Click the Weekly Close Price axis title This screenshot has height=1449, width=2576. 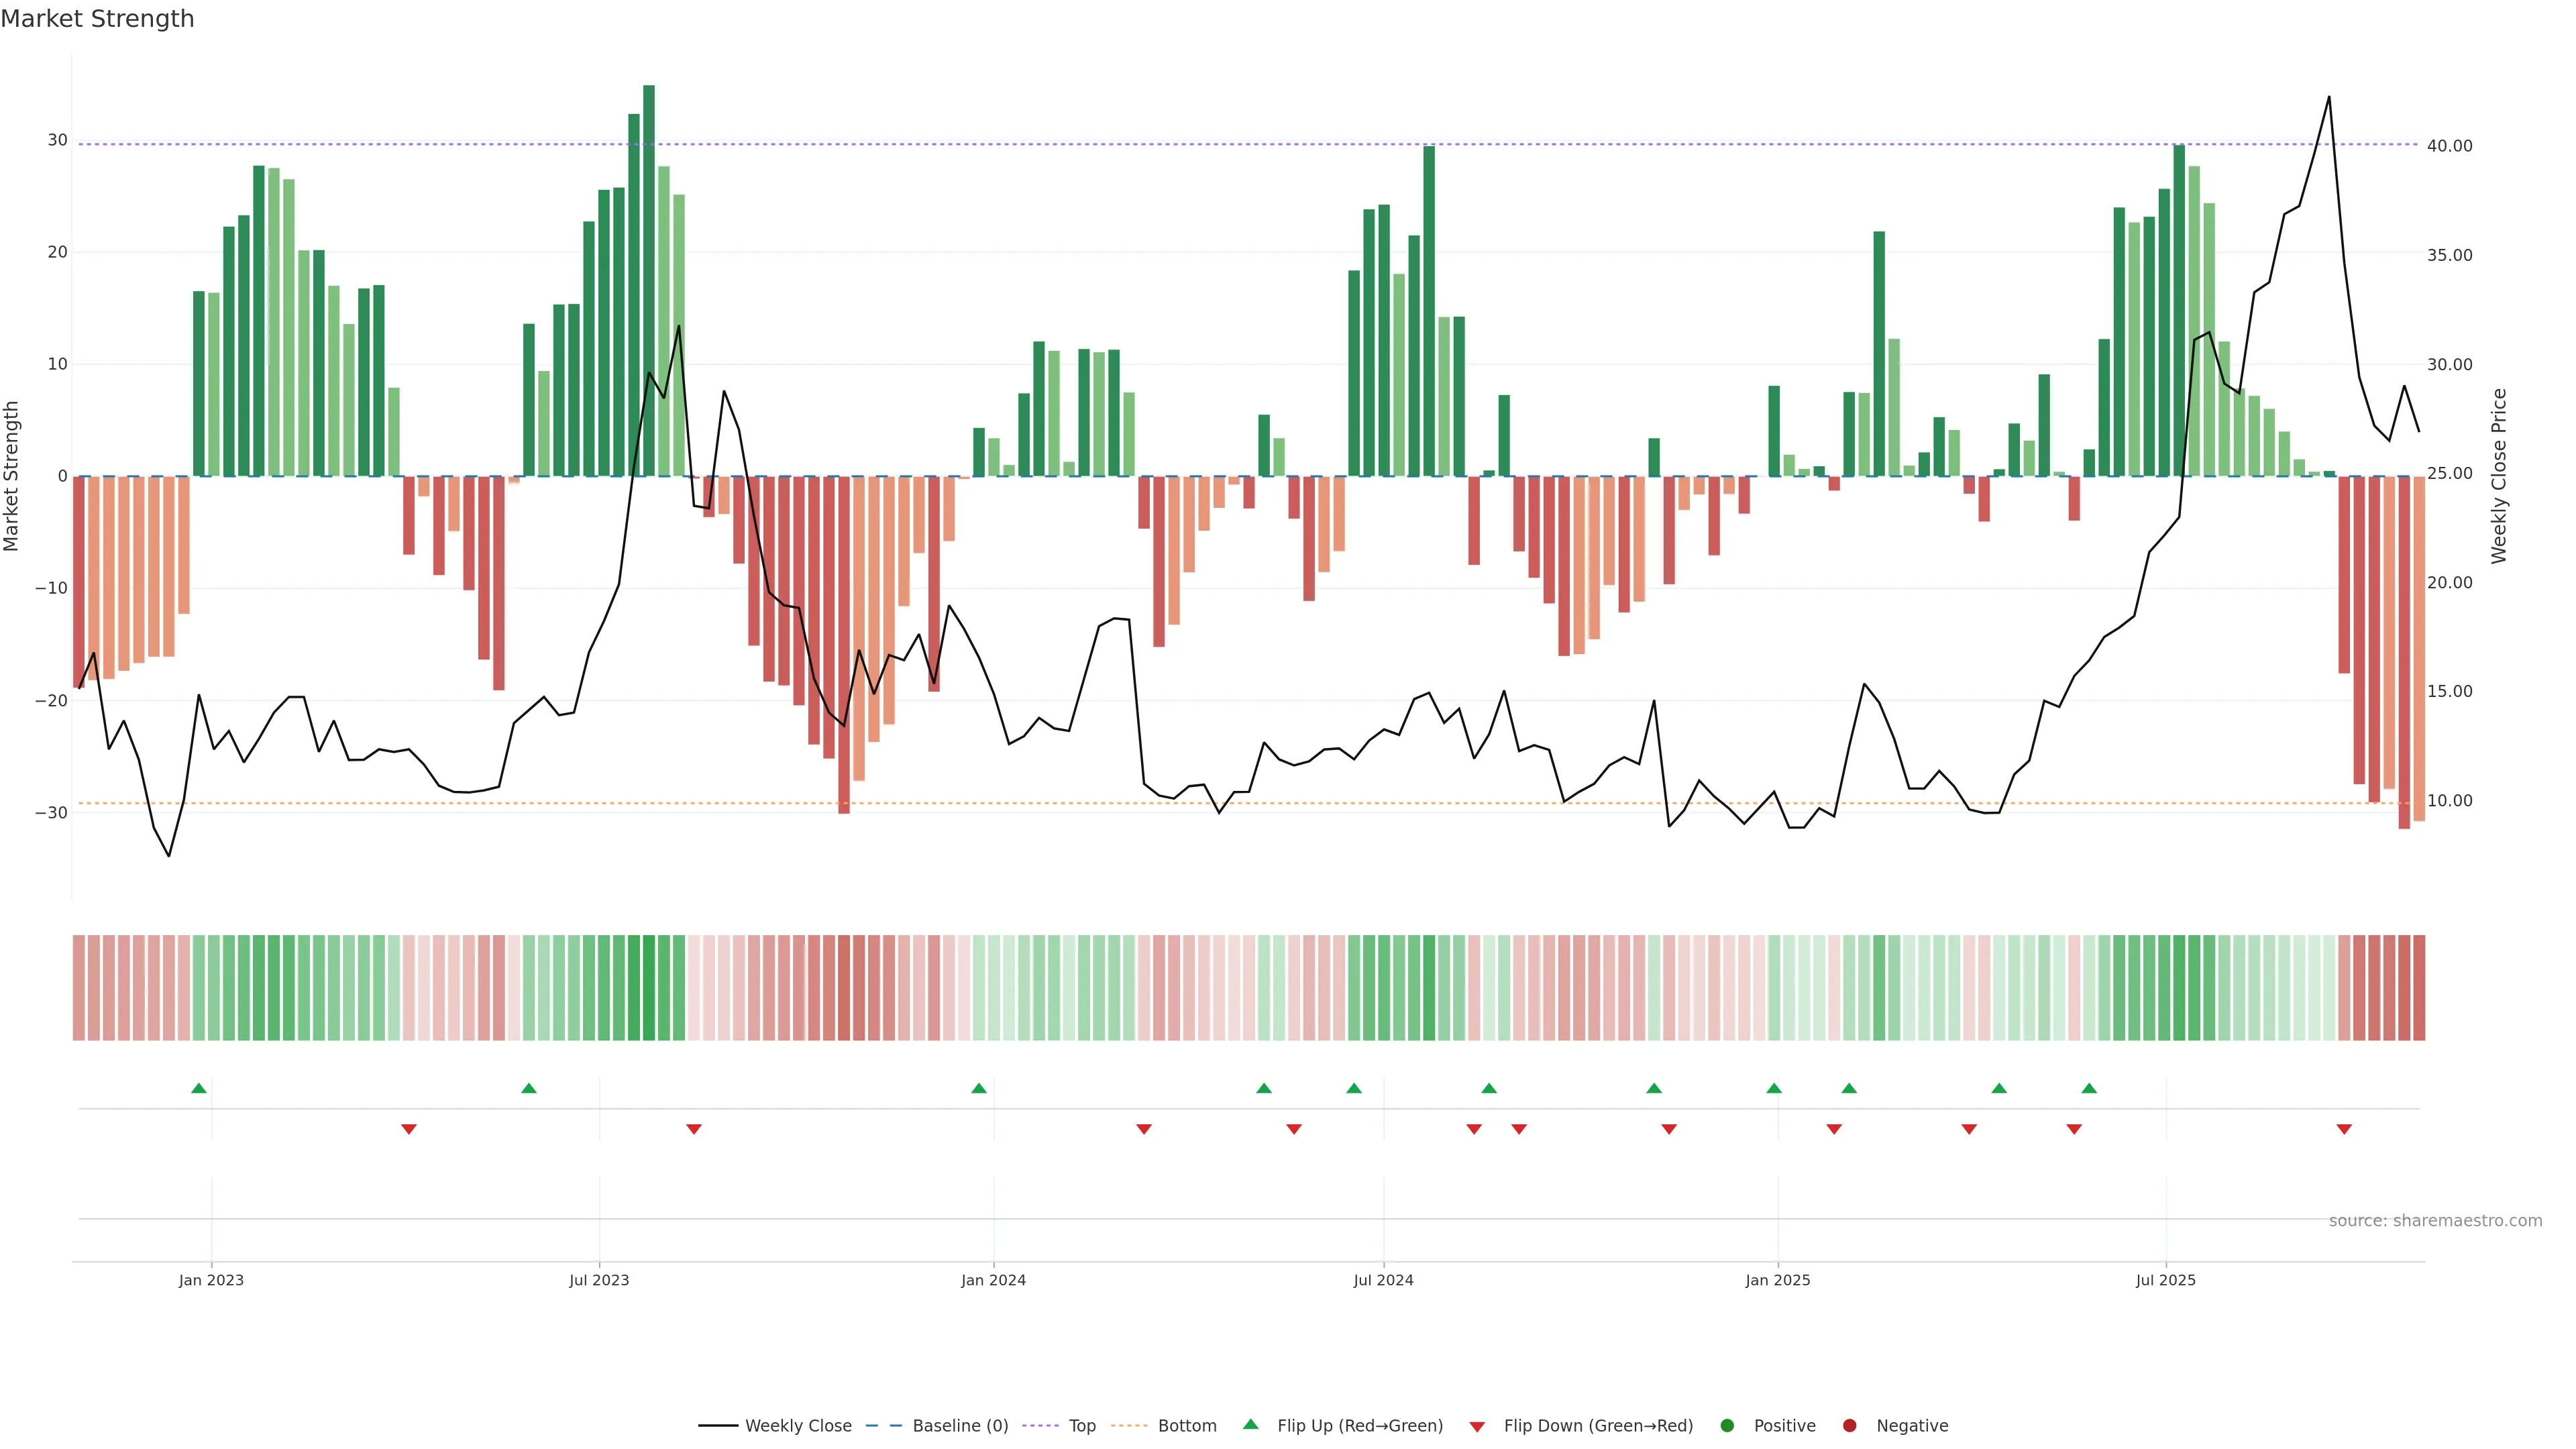(x=2499, y=476)
